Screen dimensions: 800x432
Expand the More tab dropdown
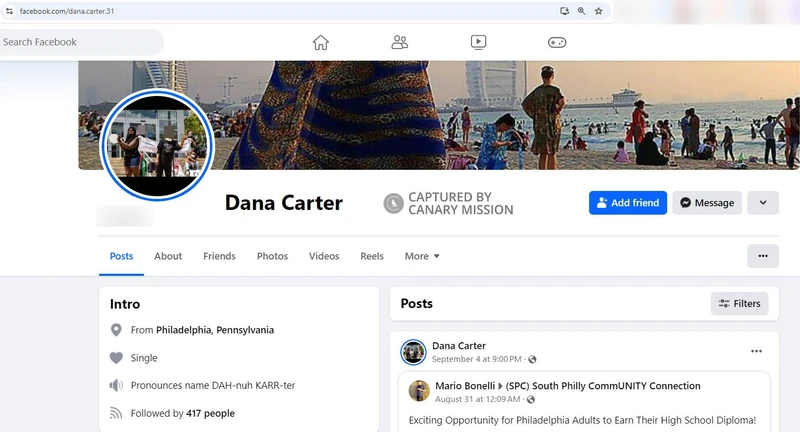[422, 256]
